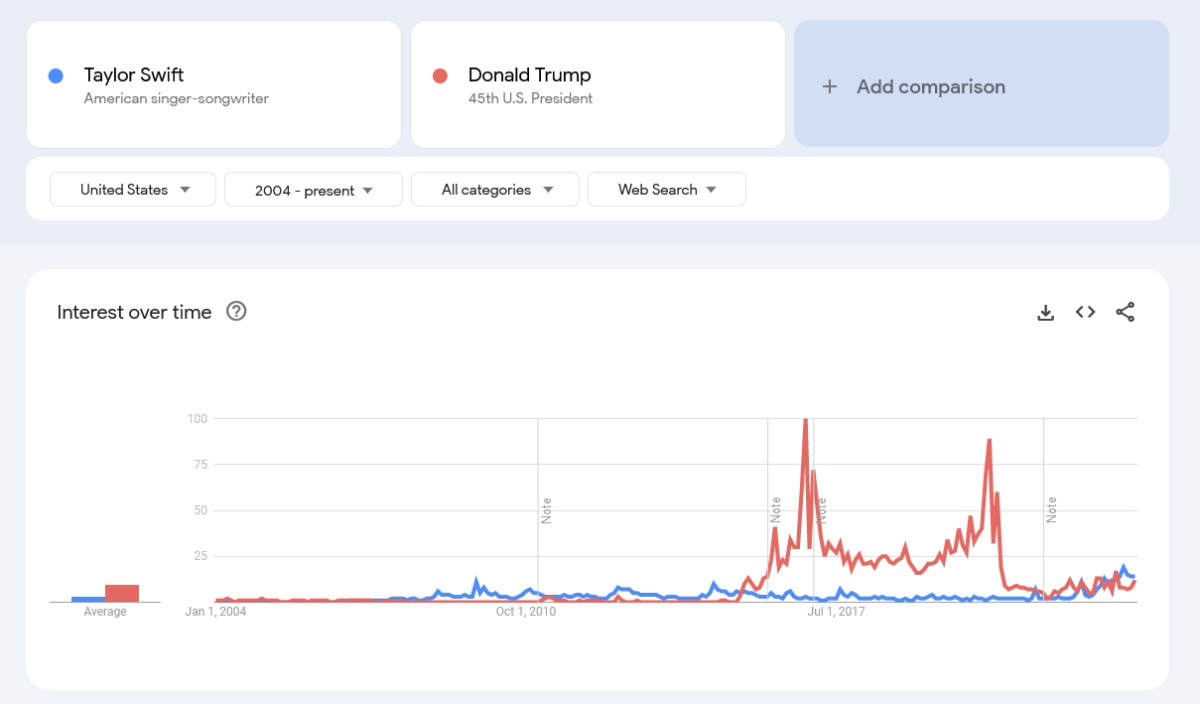Open the embed code for the chart
This screenshot has width=1200, height=704.
pyautogui.click(x=1085, y=312)
